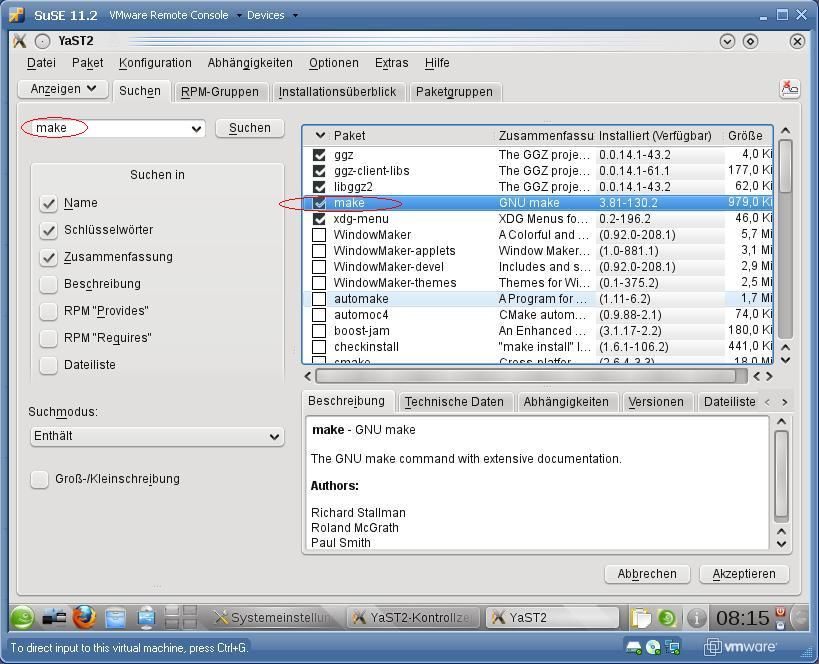Enable Groß-/Kleinschreibung case sensitivity
Screen dimensions: 819x664
(39, 479)
